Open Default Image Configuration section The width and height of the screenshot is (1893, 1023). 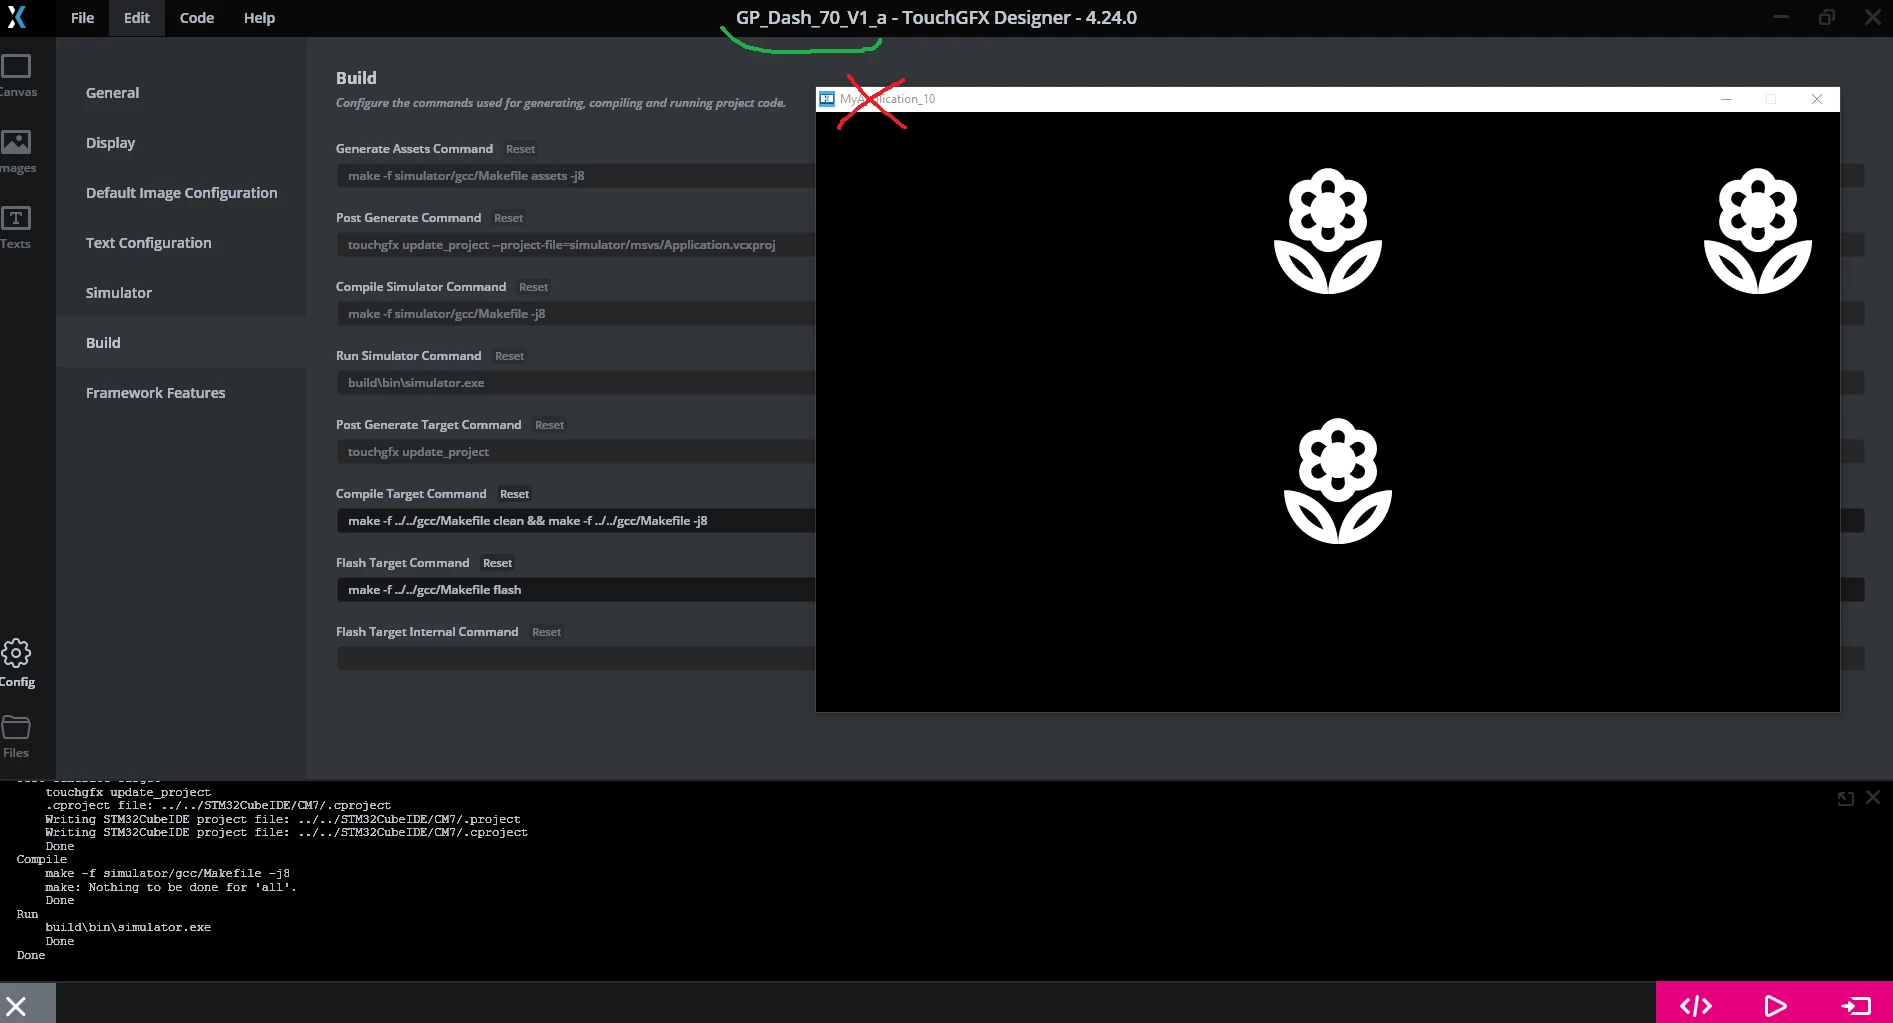click(182, 193)
